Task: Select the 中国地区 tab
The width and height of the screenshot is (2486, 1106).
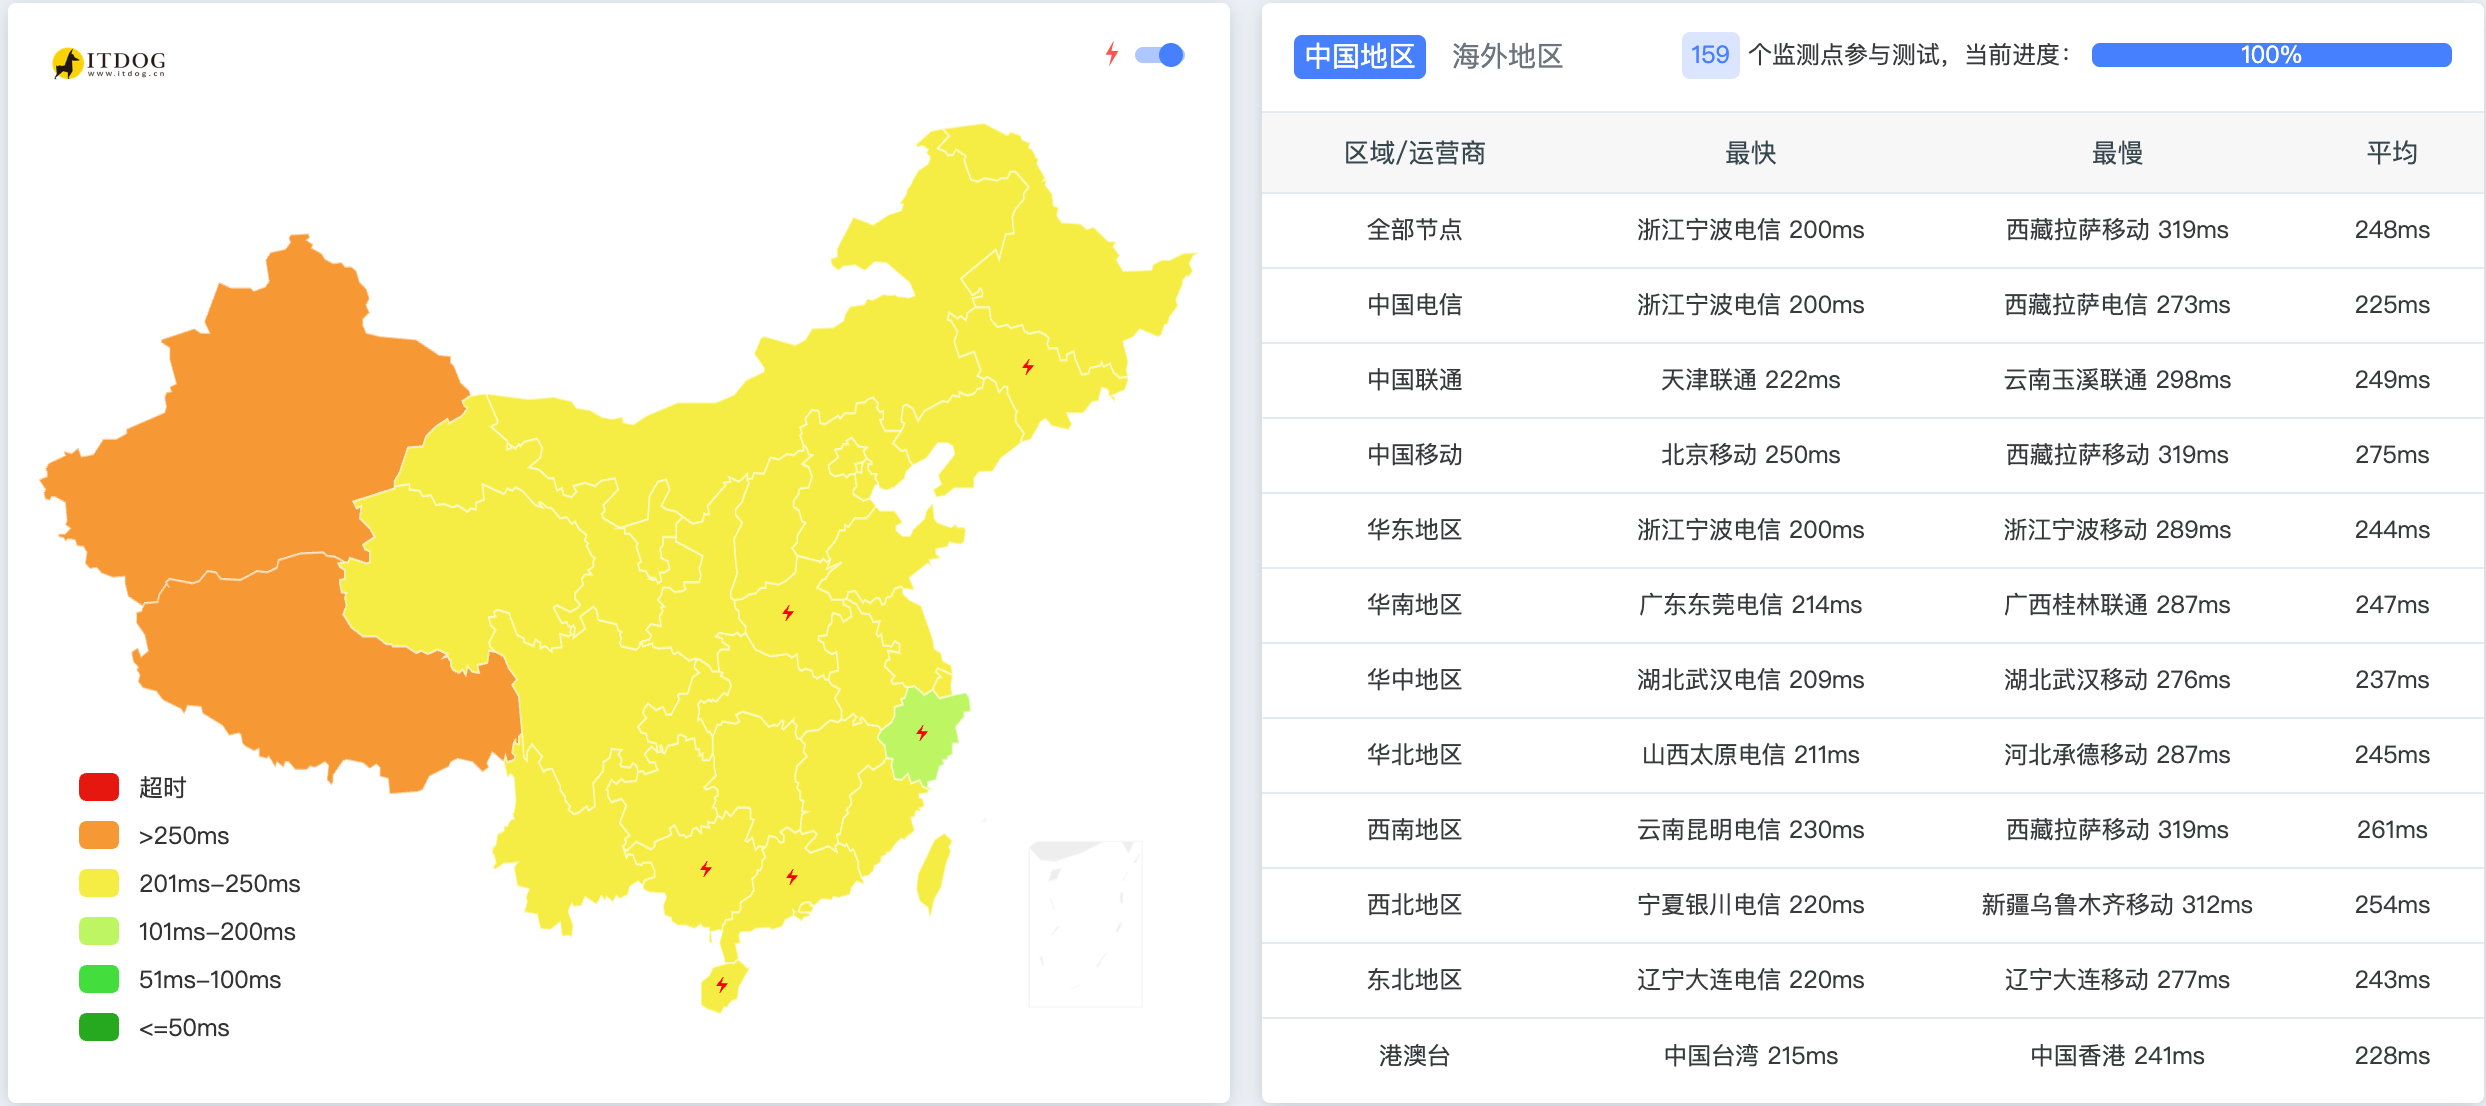Action: coord(1359,57)
